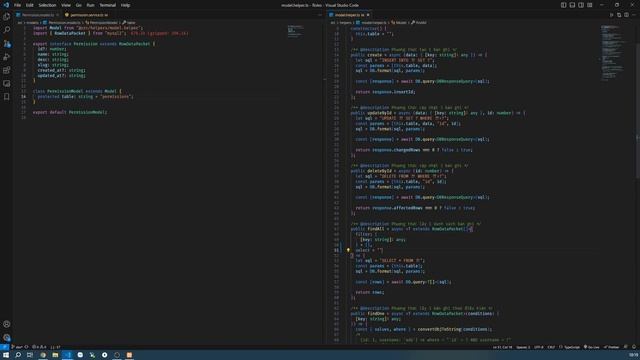Open notifications bell in status bar

pos(634,347)
